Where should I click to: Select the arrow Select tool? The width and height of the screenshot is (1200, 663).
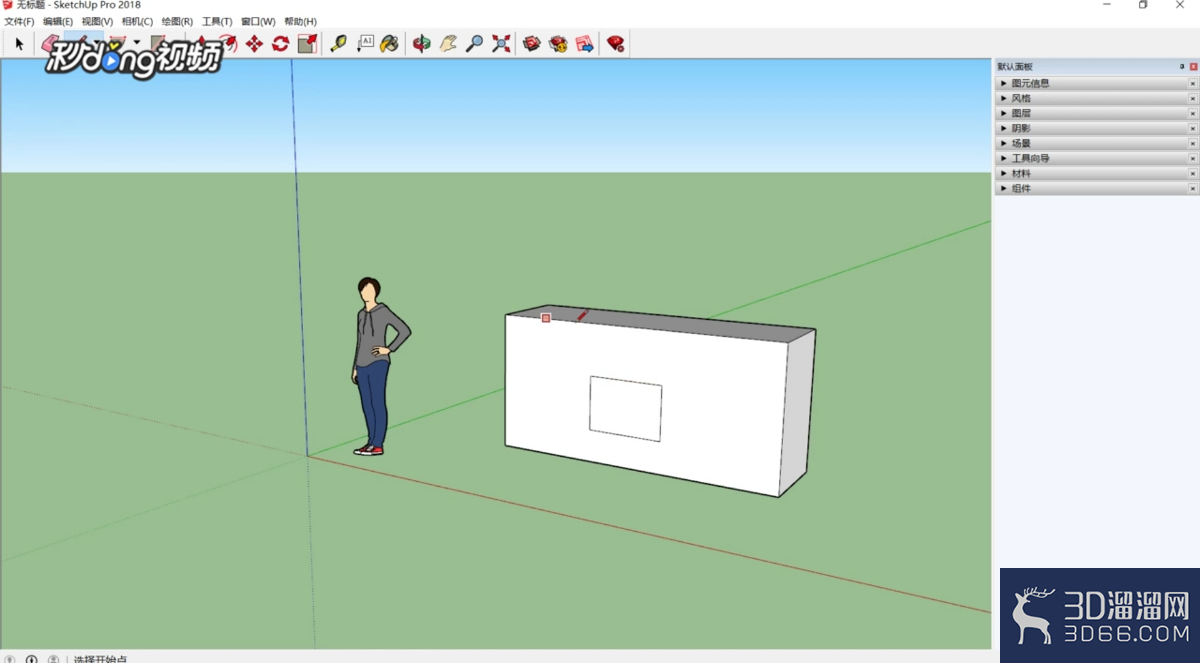(x=19, y=43)
